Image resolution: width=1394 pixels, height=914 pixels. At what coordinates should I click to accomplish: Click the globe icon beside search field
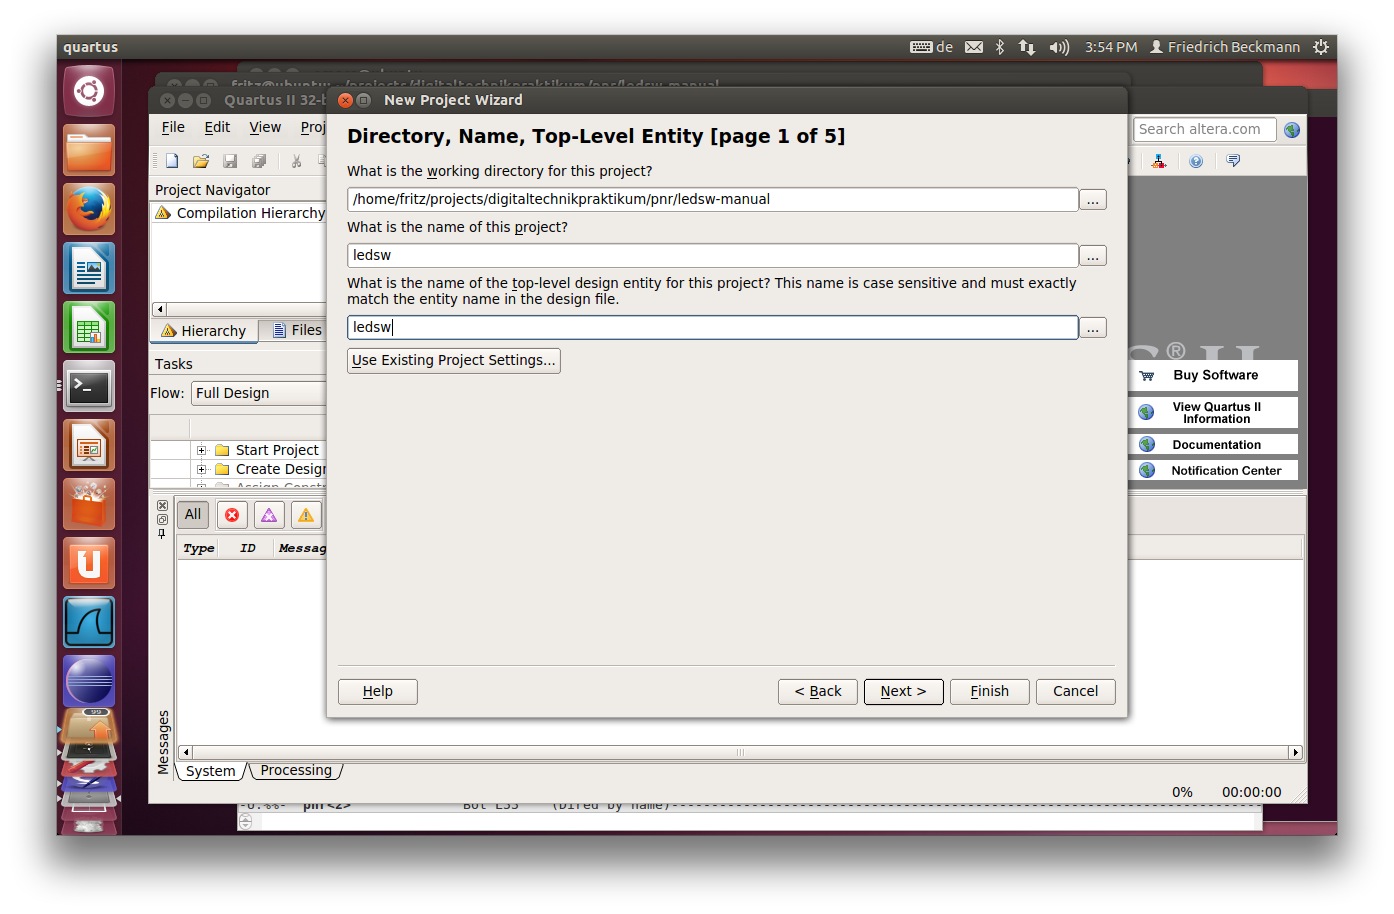[1292, 130]
